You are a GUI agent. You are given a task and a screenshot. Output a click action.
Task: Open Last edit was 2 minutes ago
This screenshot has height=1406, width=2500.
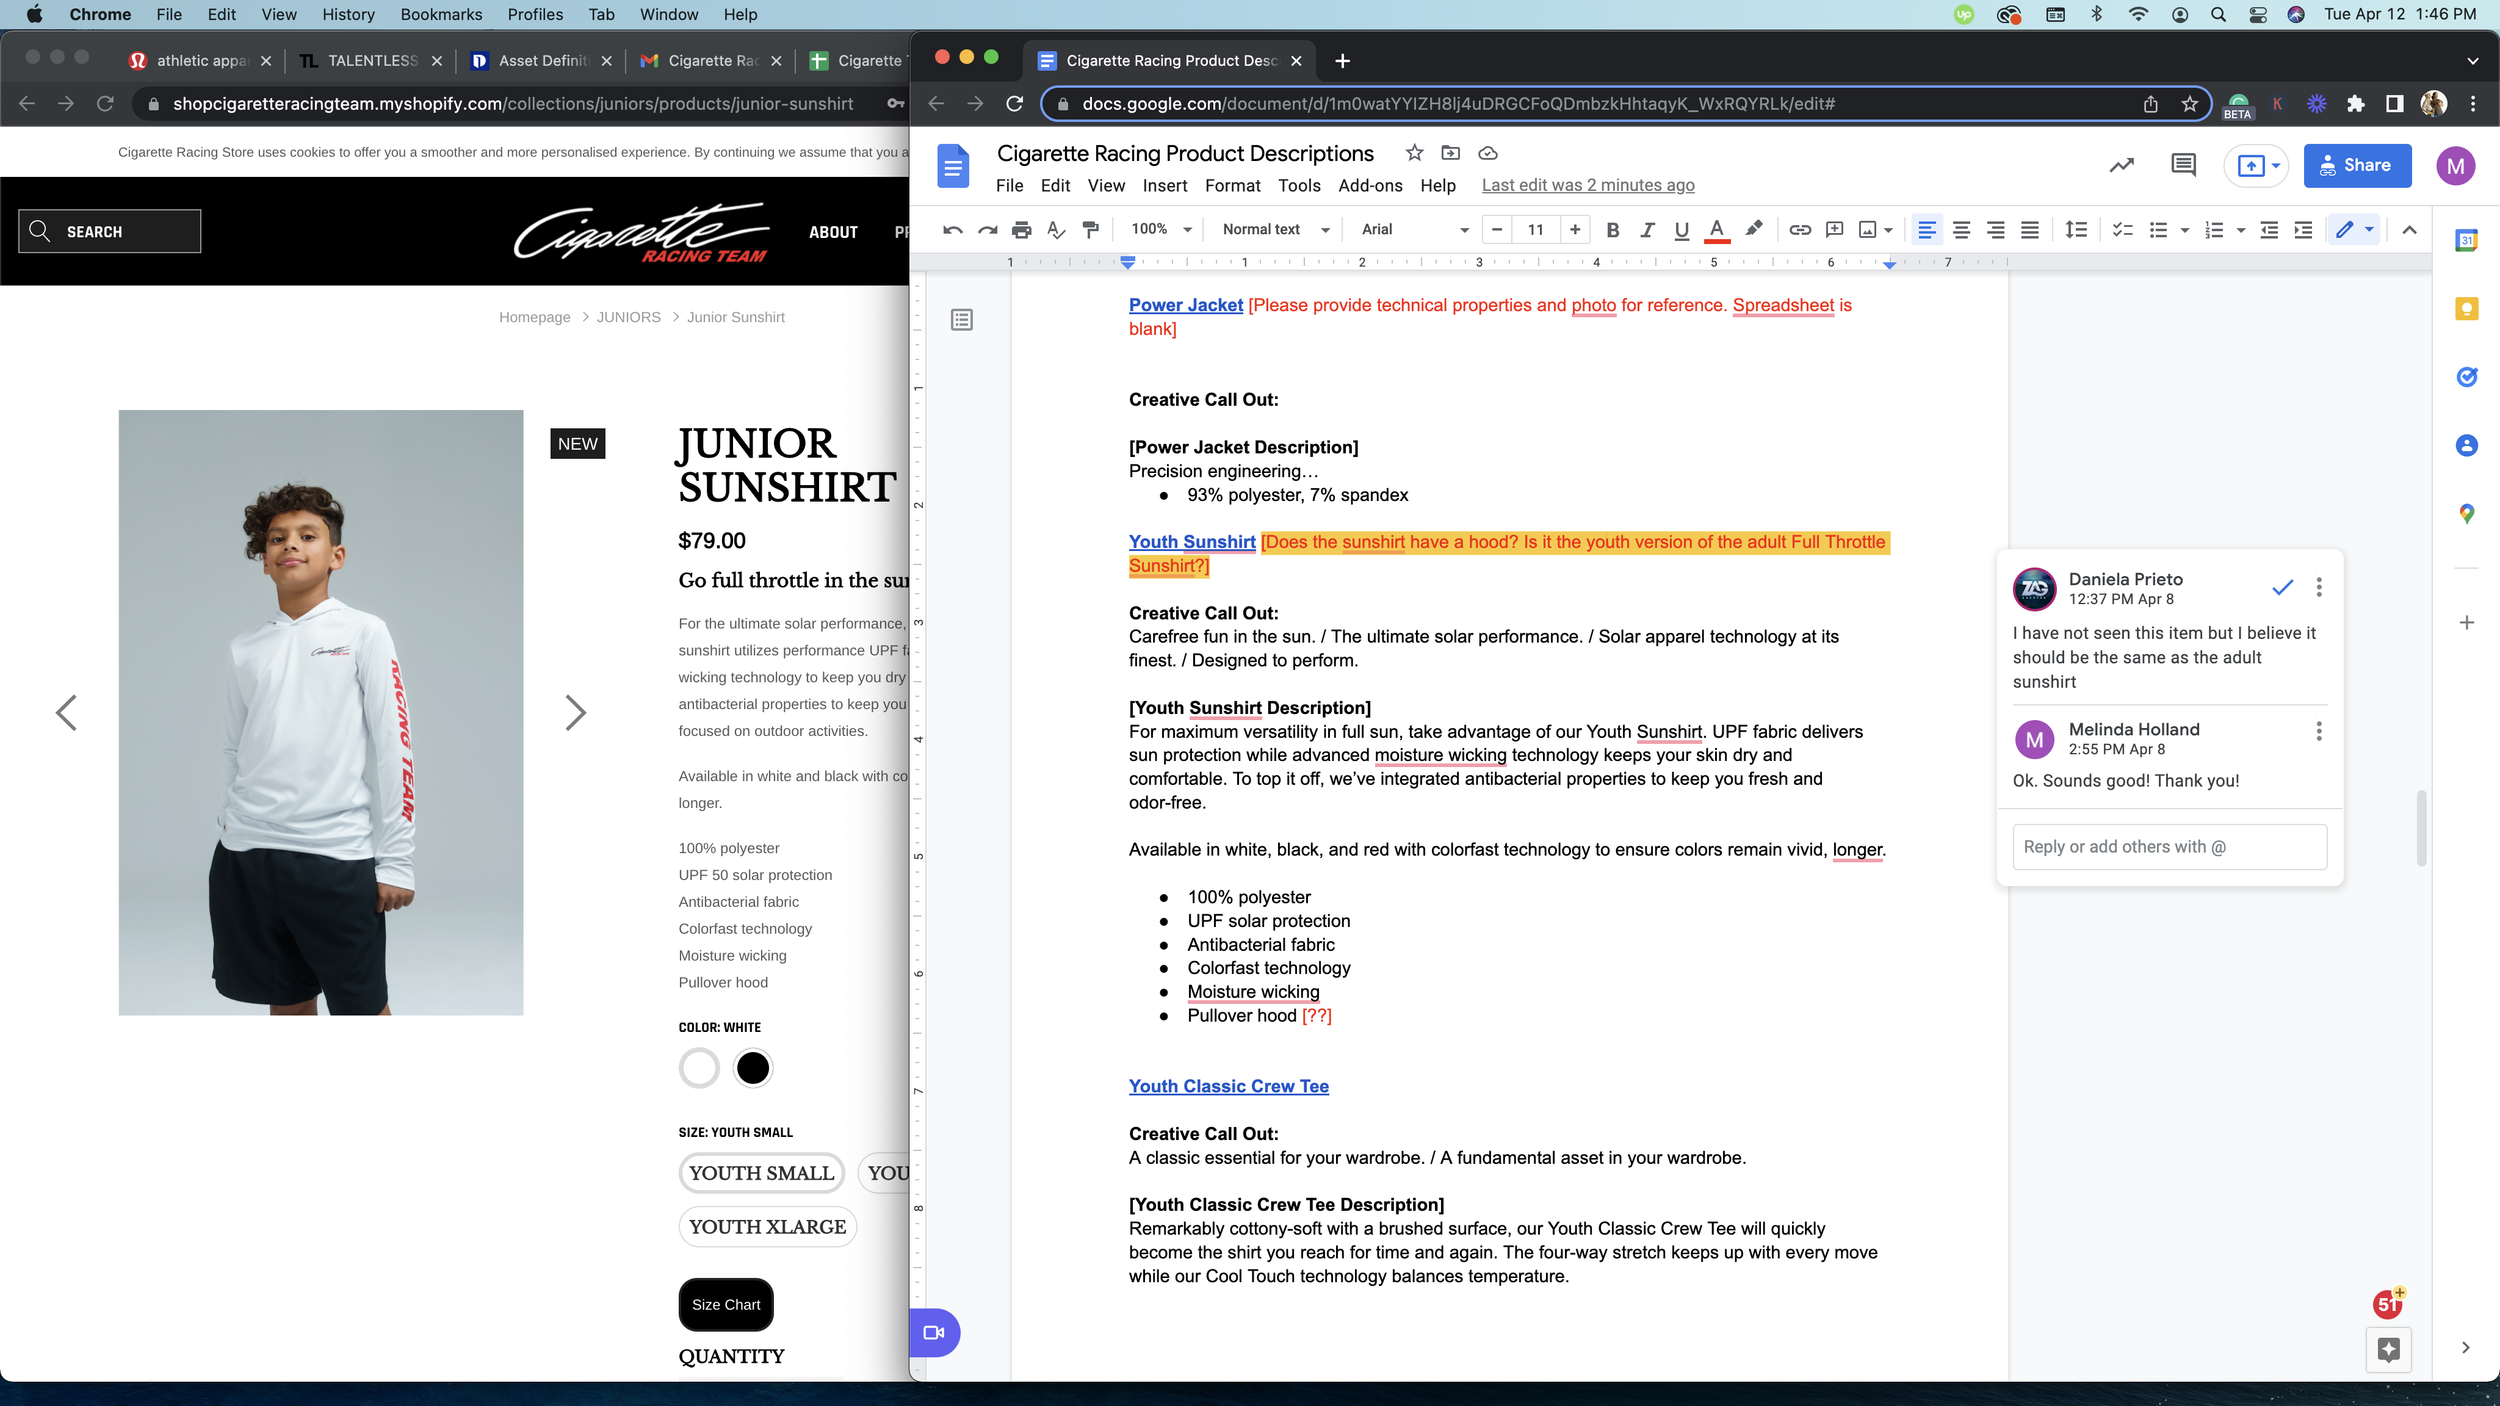[1587, 186]
